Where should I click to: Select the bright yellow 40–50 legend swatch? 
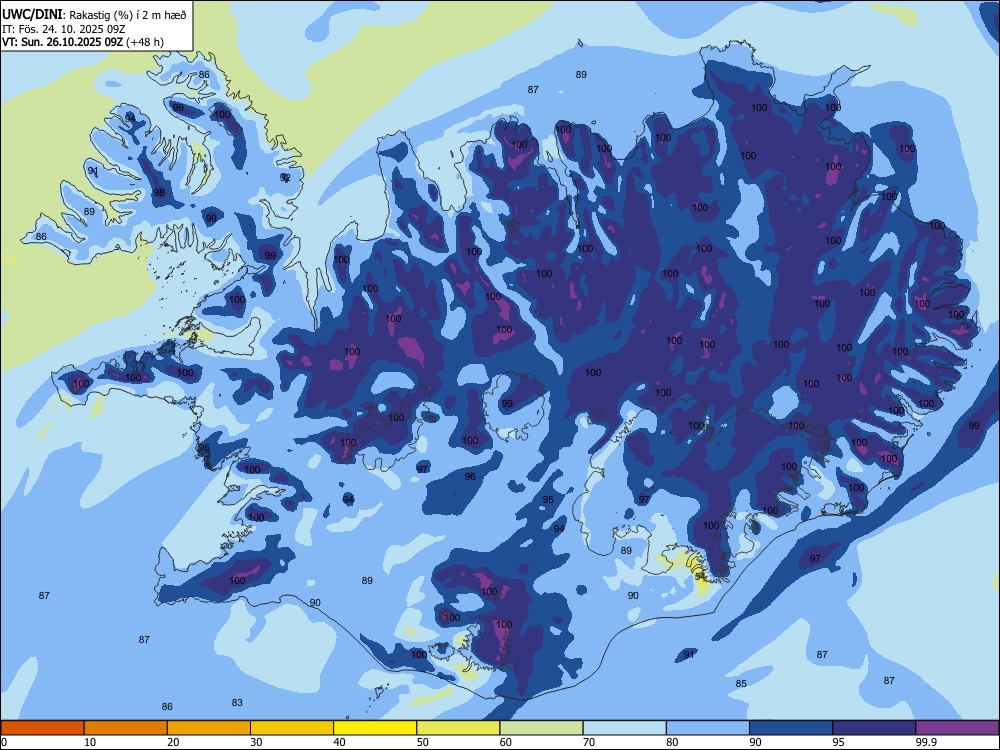[x=375, y=728]
